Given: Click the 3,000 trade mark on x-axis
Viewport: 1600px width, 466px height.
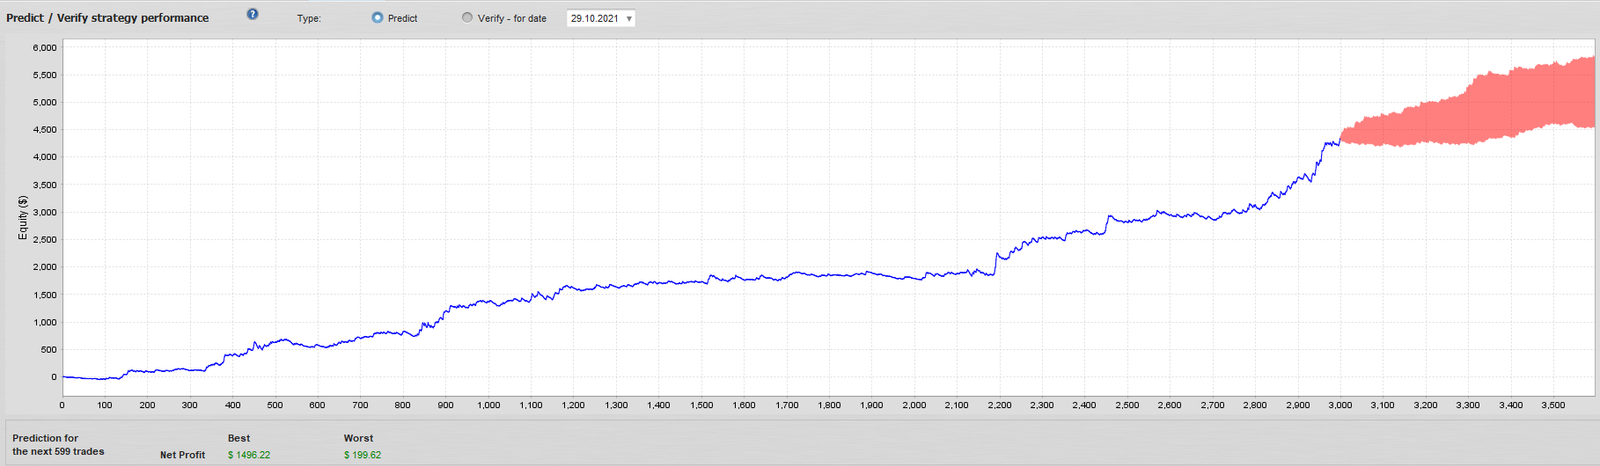Looking at the screenshot, I should pos(1340,405).
